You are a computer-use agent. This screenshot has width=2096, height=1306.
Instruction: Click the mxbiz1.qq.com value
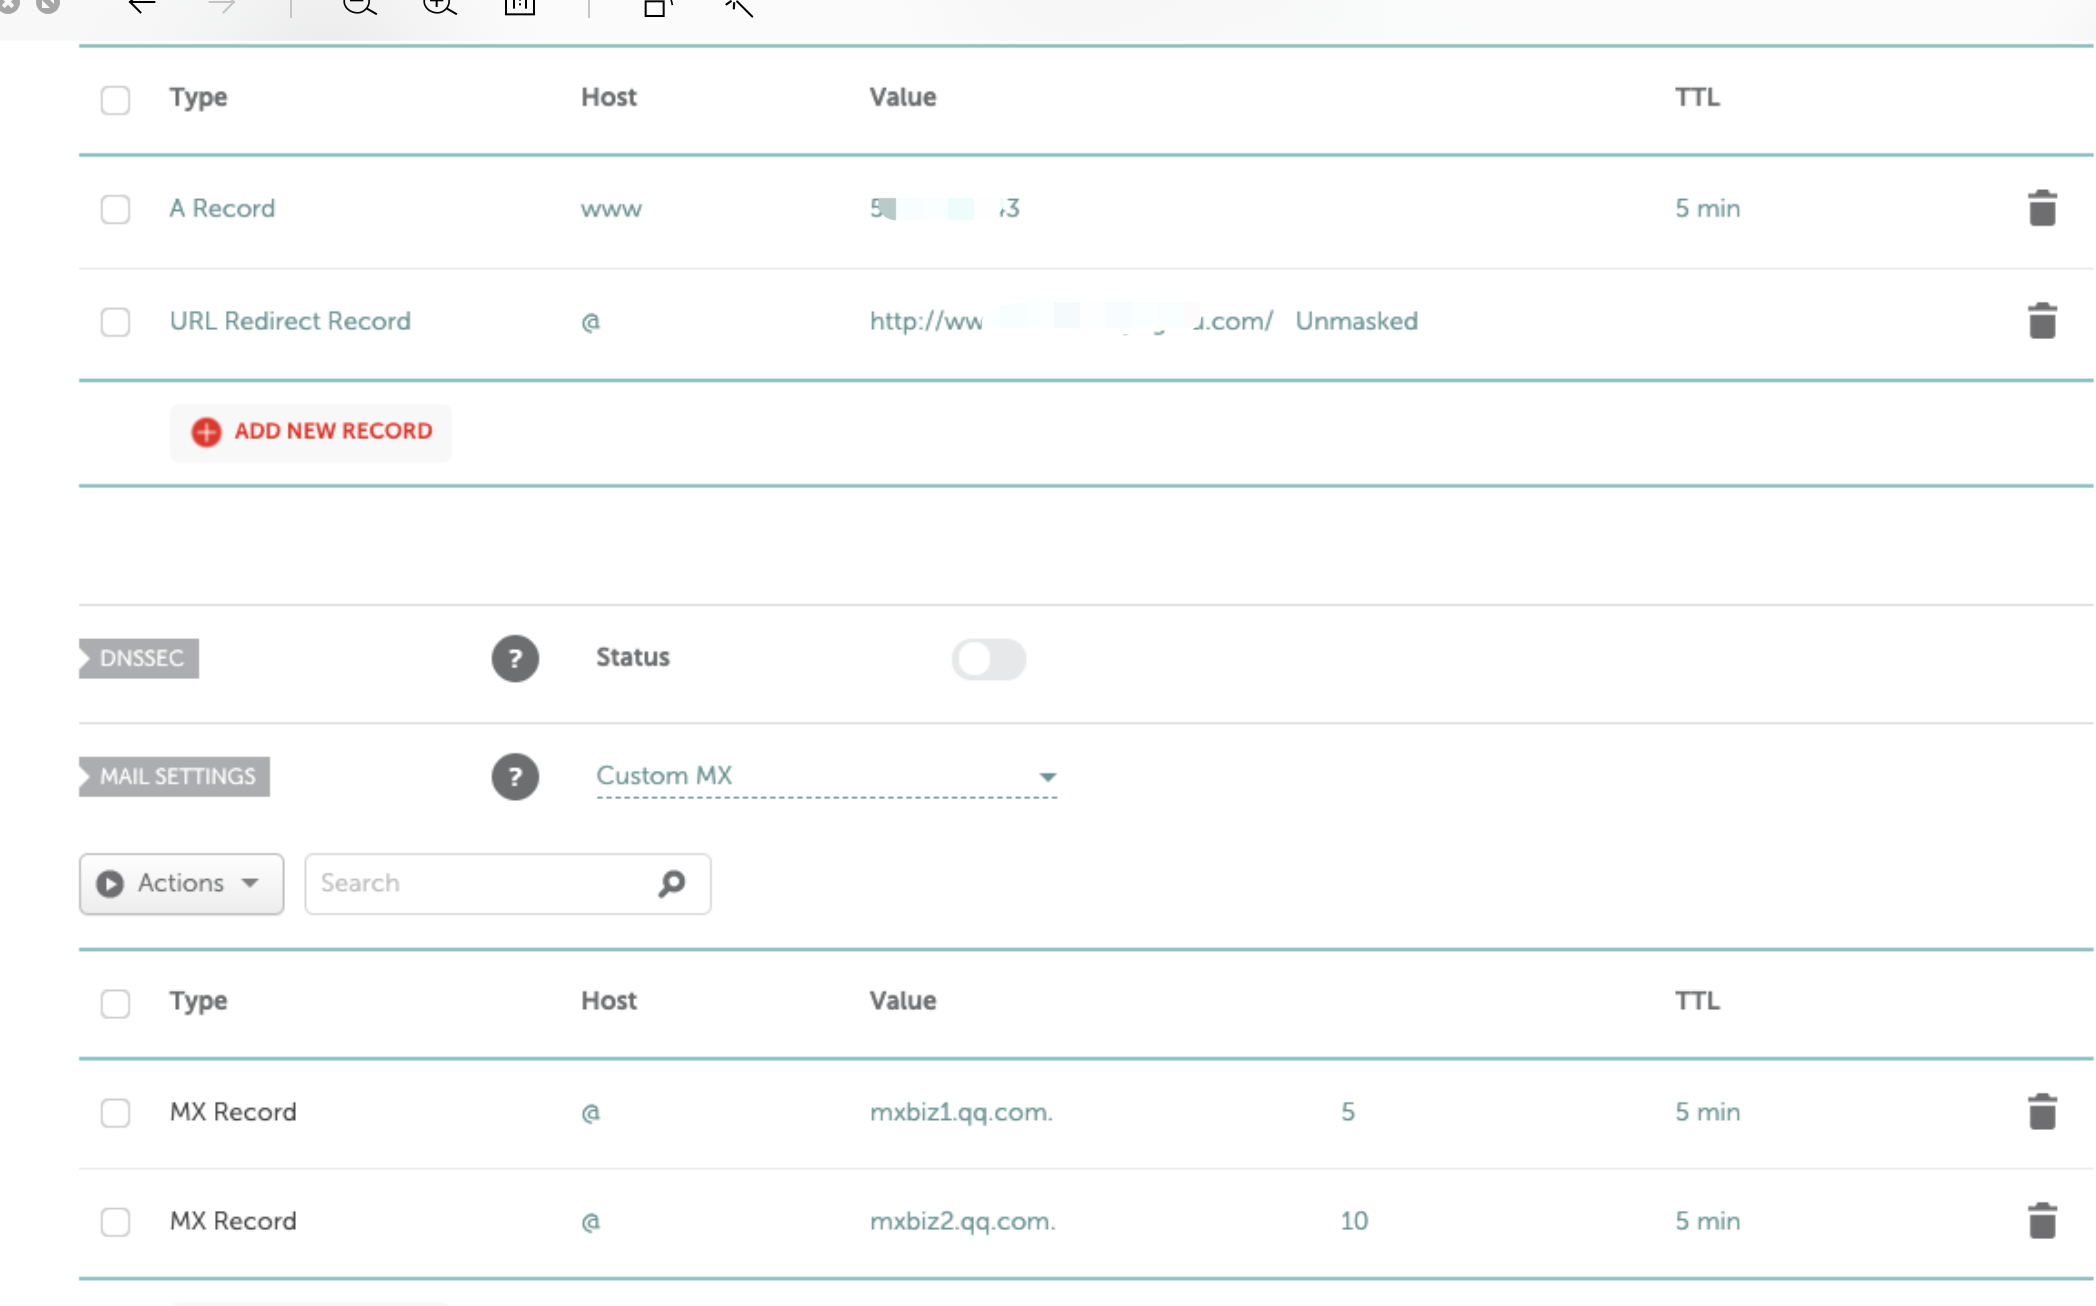(x=961, y=1112)
